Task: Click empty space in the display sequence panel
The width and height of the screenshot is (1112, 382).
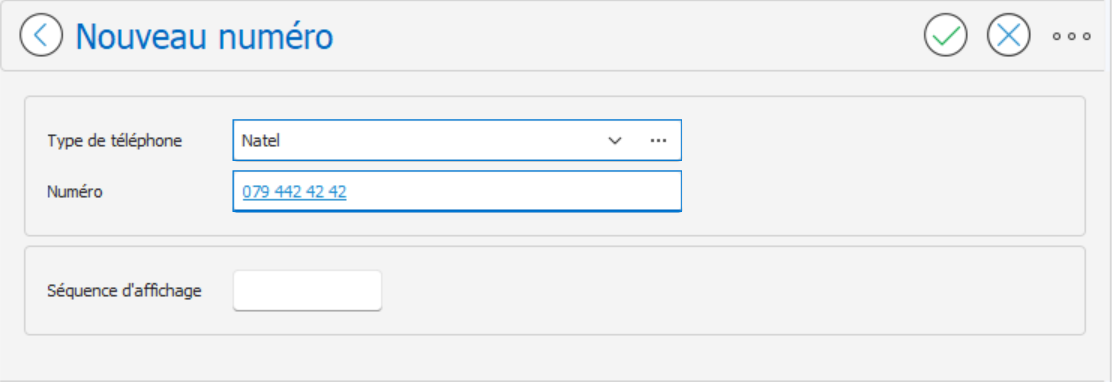Action: [x=730, y=291]
